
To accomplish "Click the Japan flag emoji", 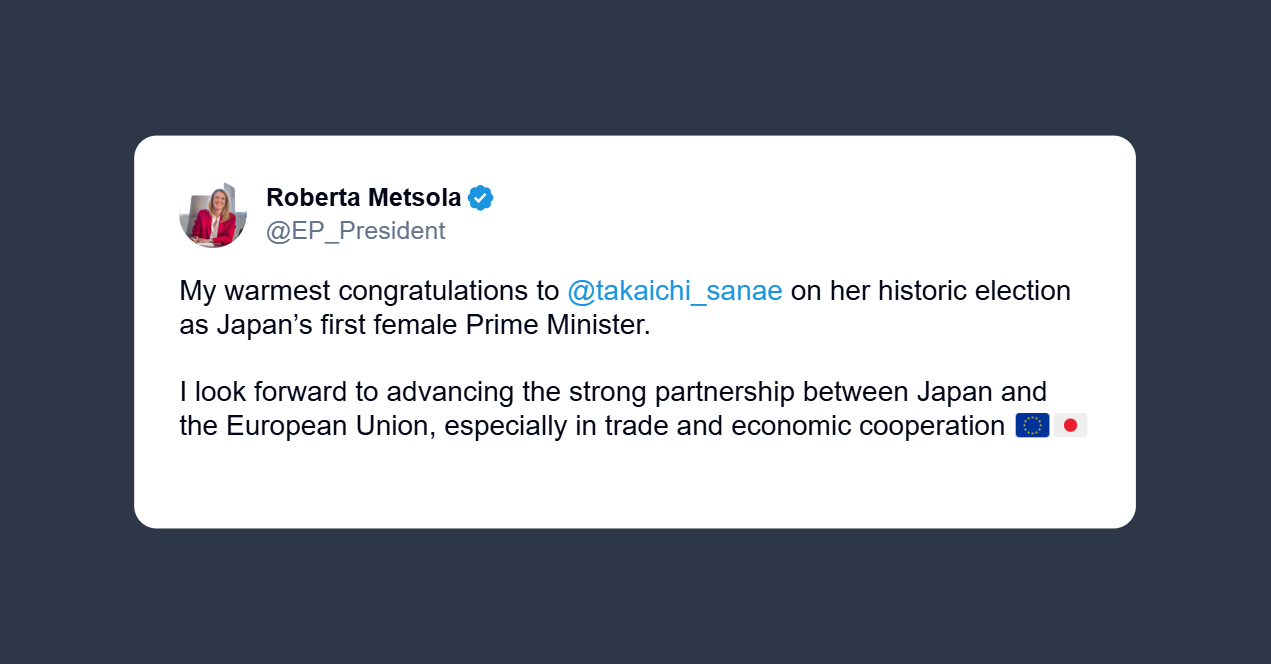I will [x=1070, y=426].
